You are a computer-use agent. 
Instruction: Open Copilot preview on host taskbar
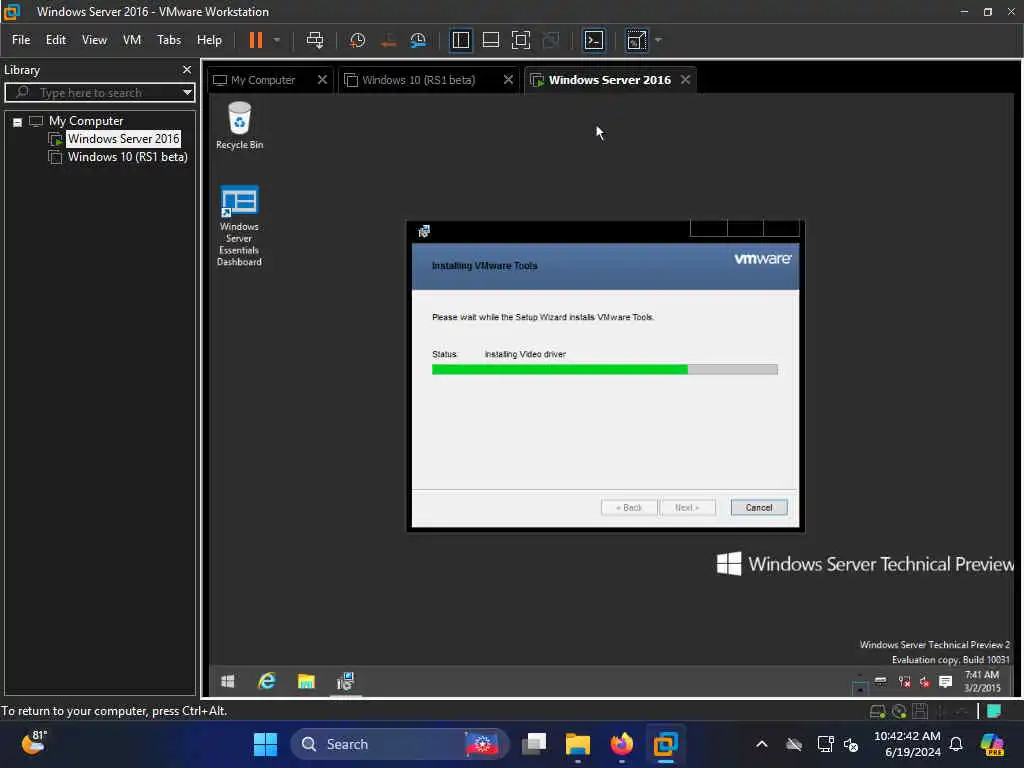coord(992,744)
